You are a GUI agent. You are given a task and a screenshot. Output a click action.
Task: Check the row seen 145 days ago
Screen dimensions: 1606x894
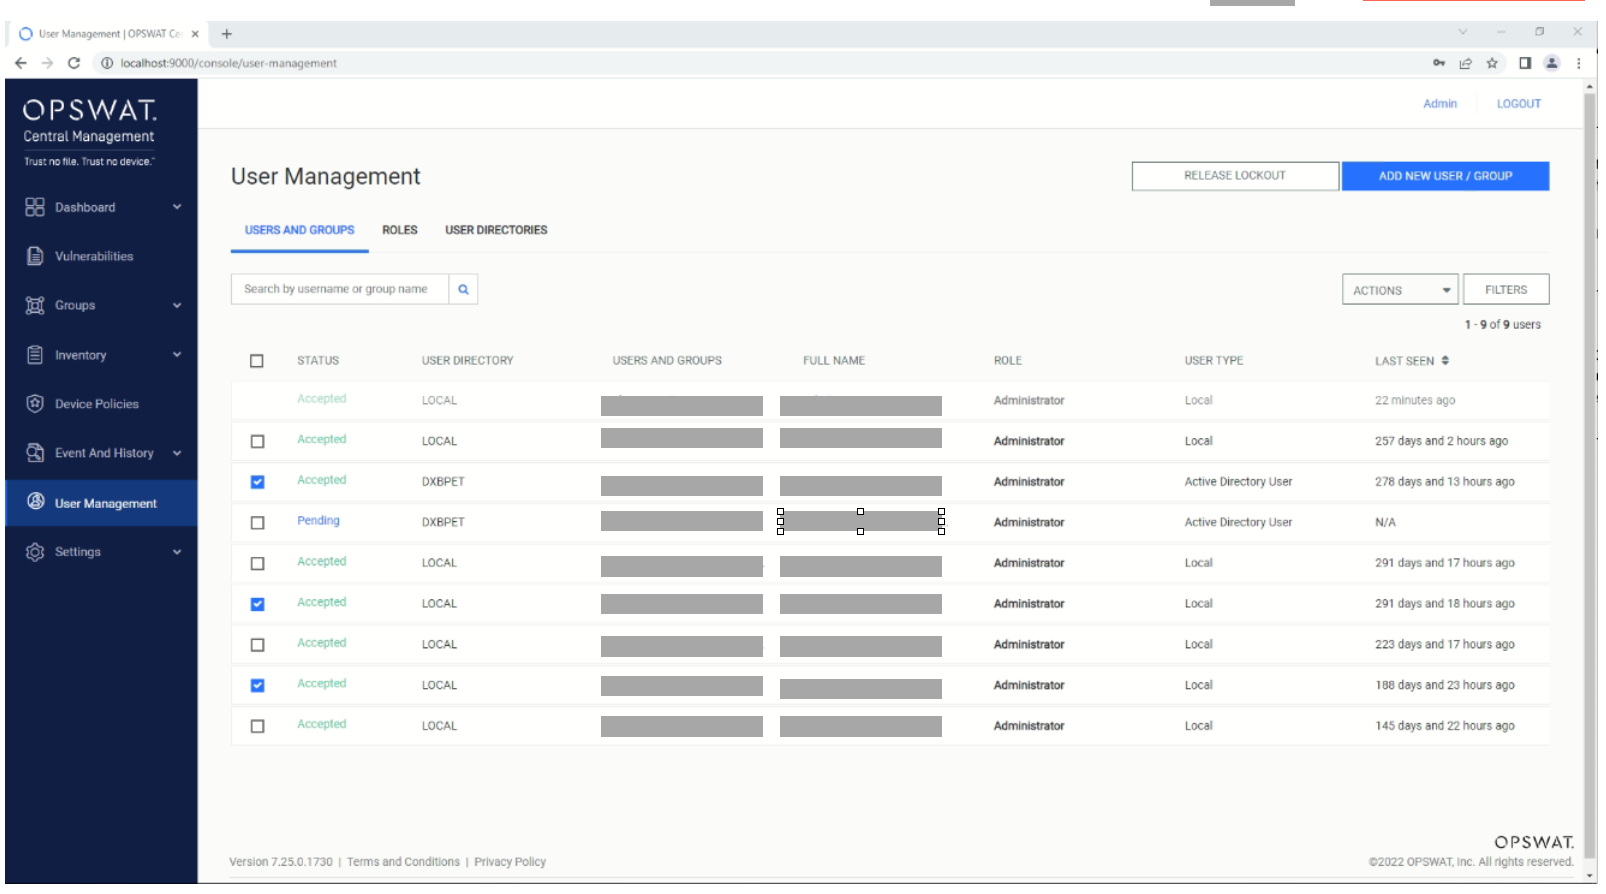pyautogui.click(x=257, y=727)
